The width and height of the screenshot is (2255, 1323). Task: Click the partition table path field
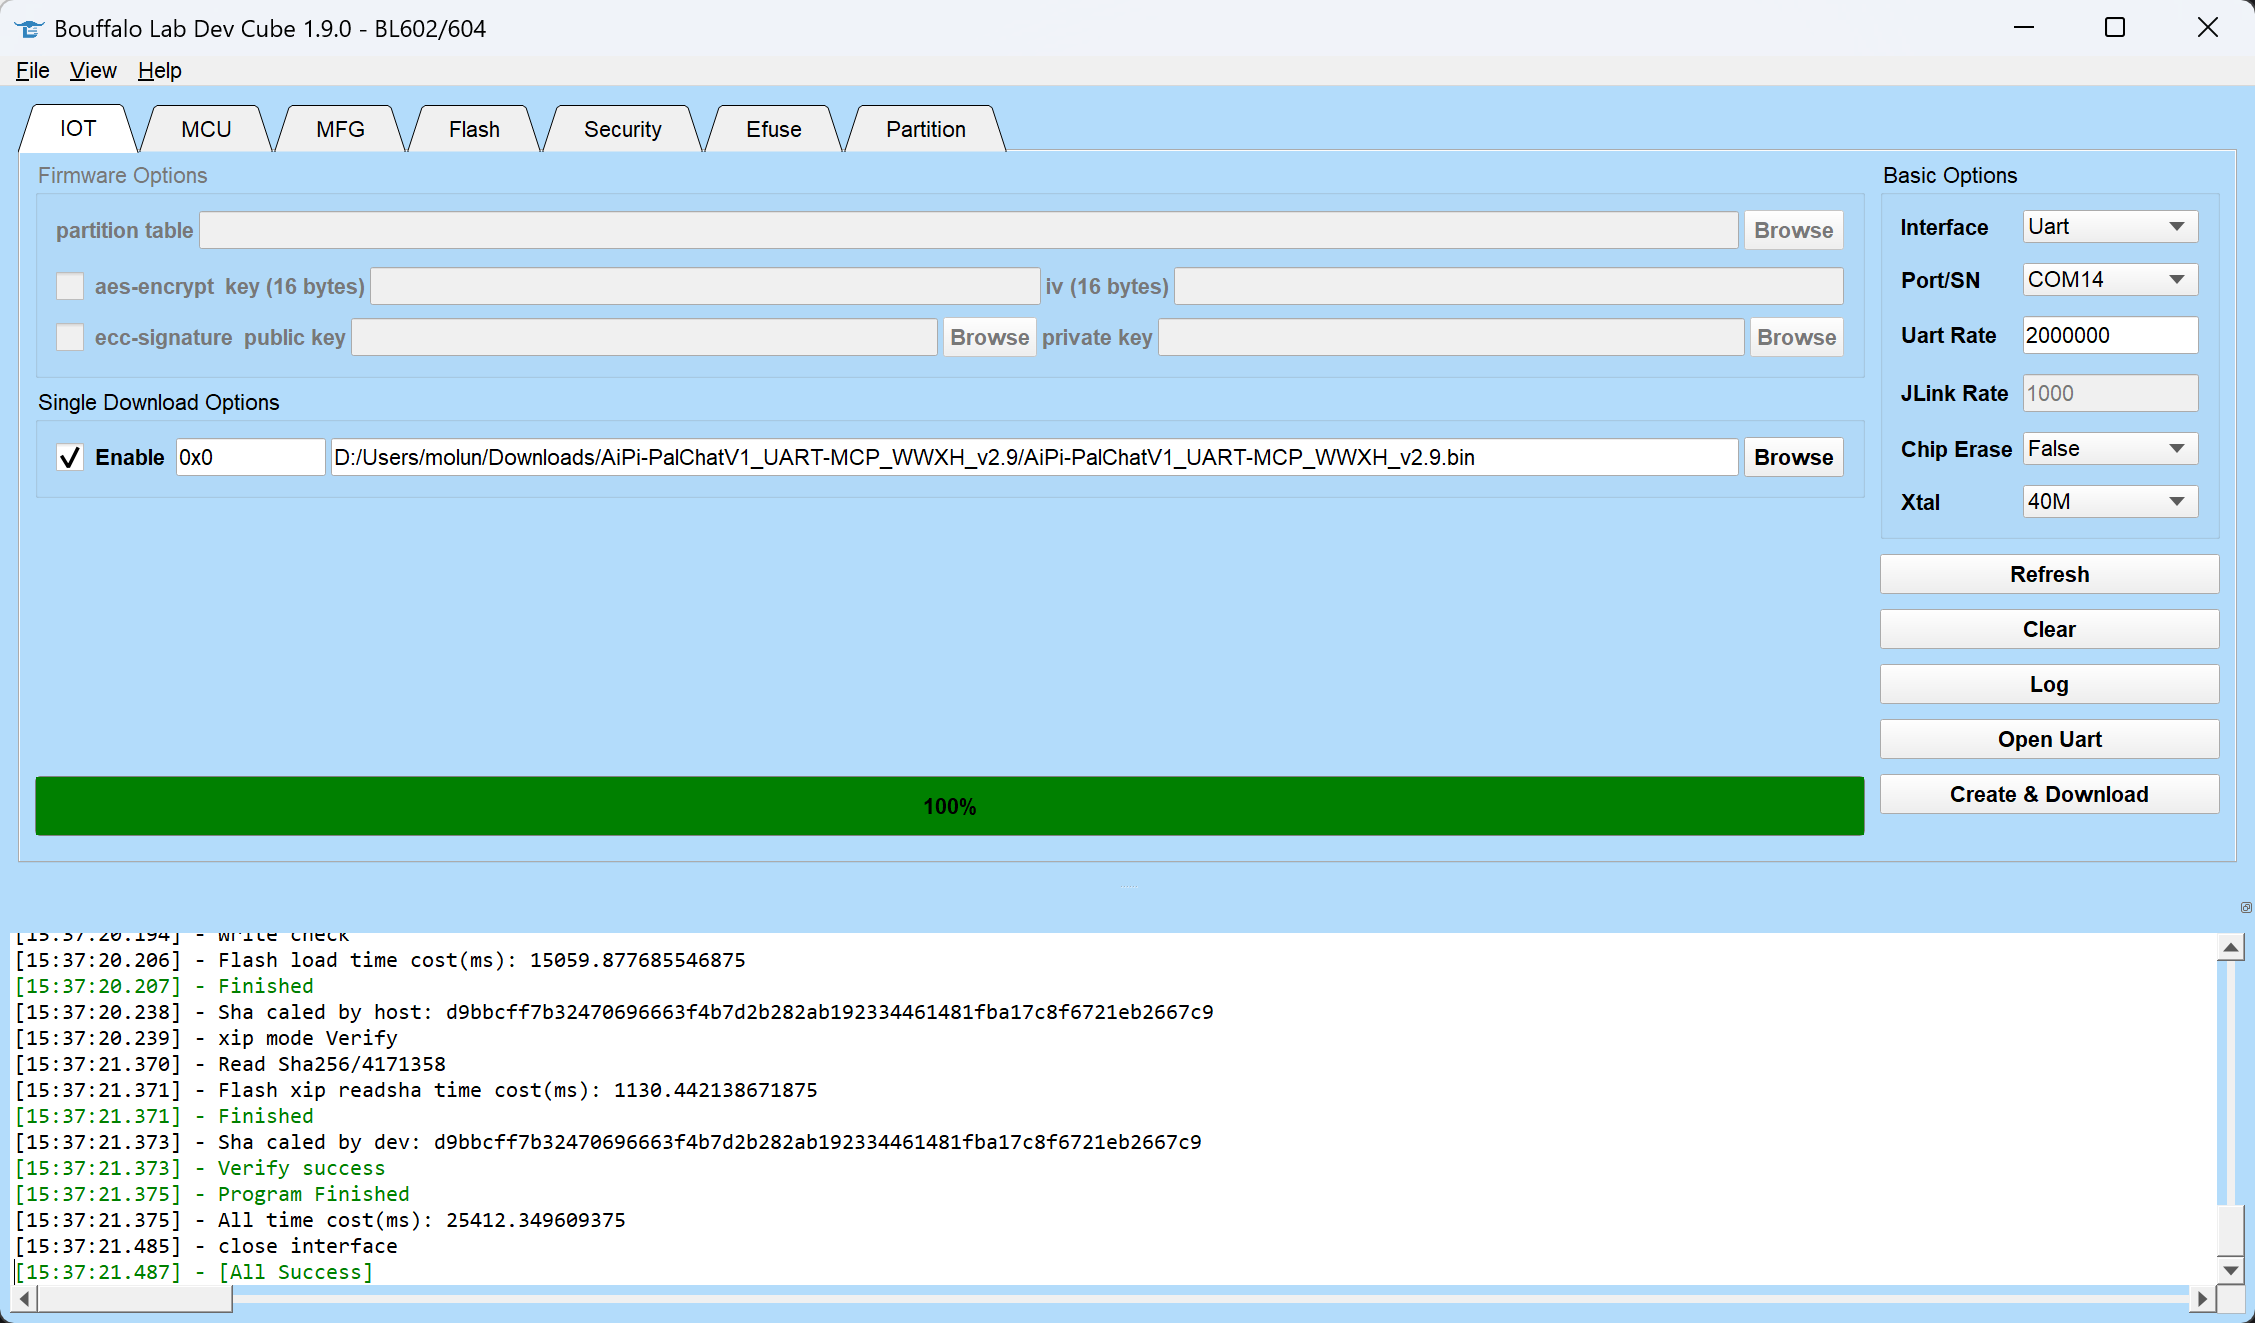coord(968,230)
